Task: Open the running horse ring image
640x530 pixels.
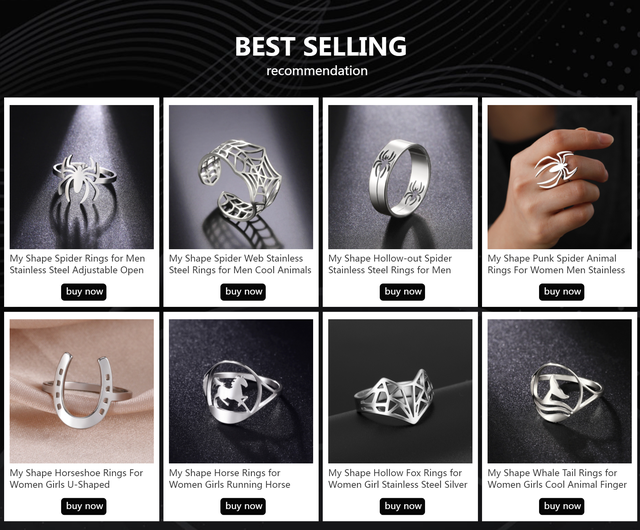Action: (241, 391)
